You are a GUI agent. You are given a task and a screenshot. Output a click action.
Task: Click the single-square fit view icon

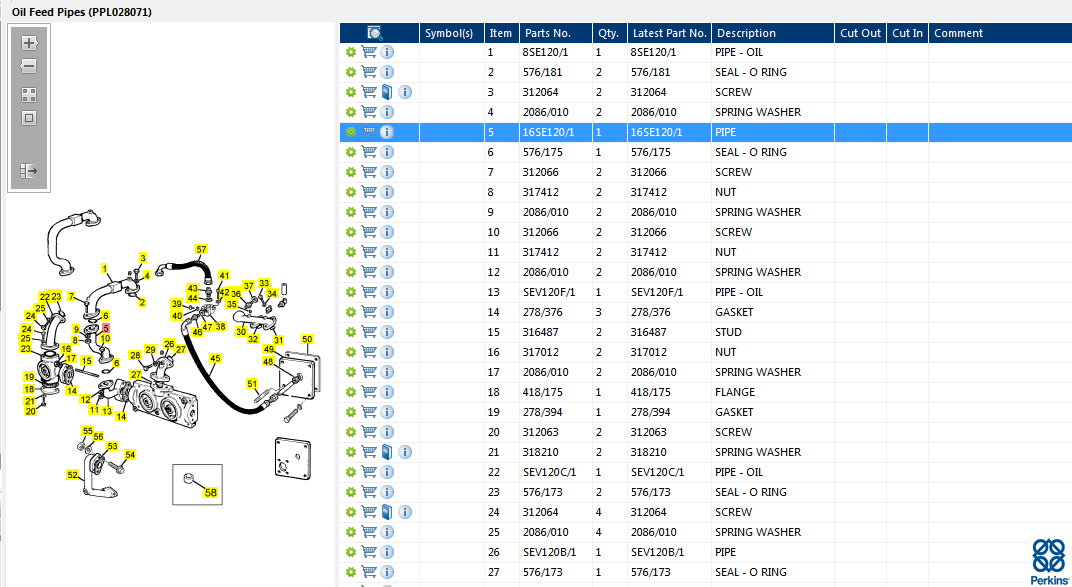pyautogui.click(x=29, y=118)
